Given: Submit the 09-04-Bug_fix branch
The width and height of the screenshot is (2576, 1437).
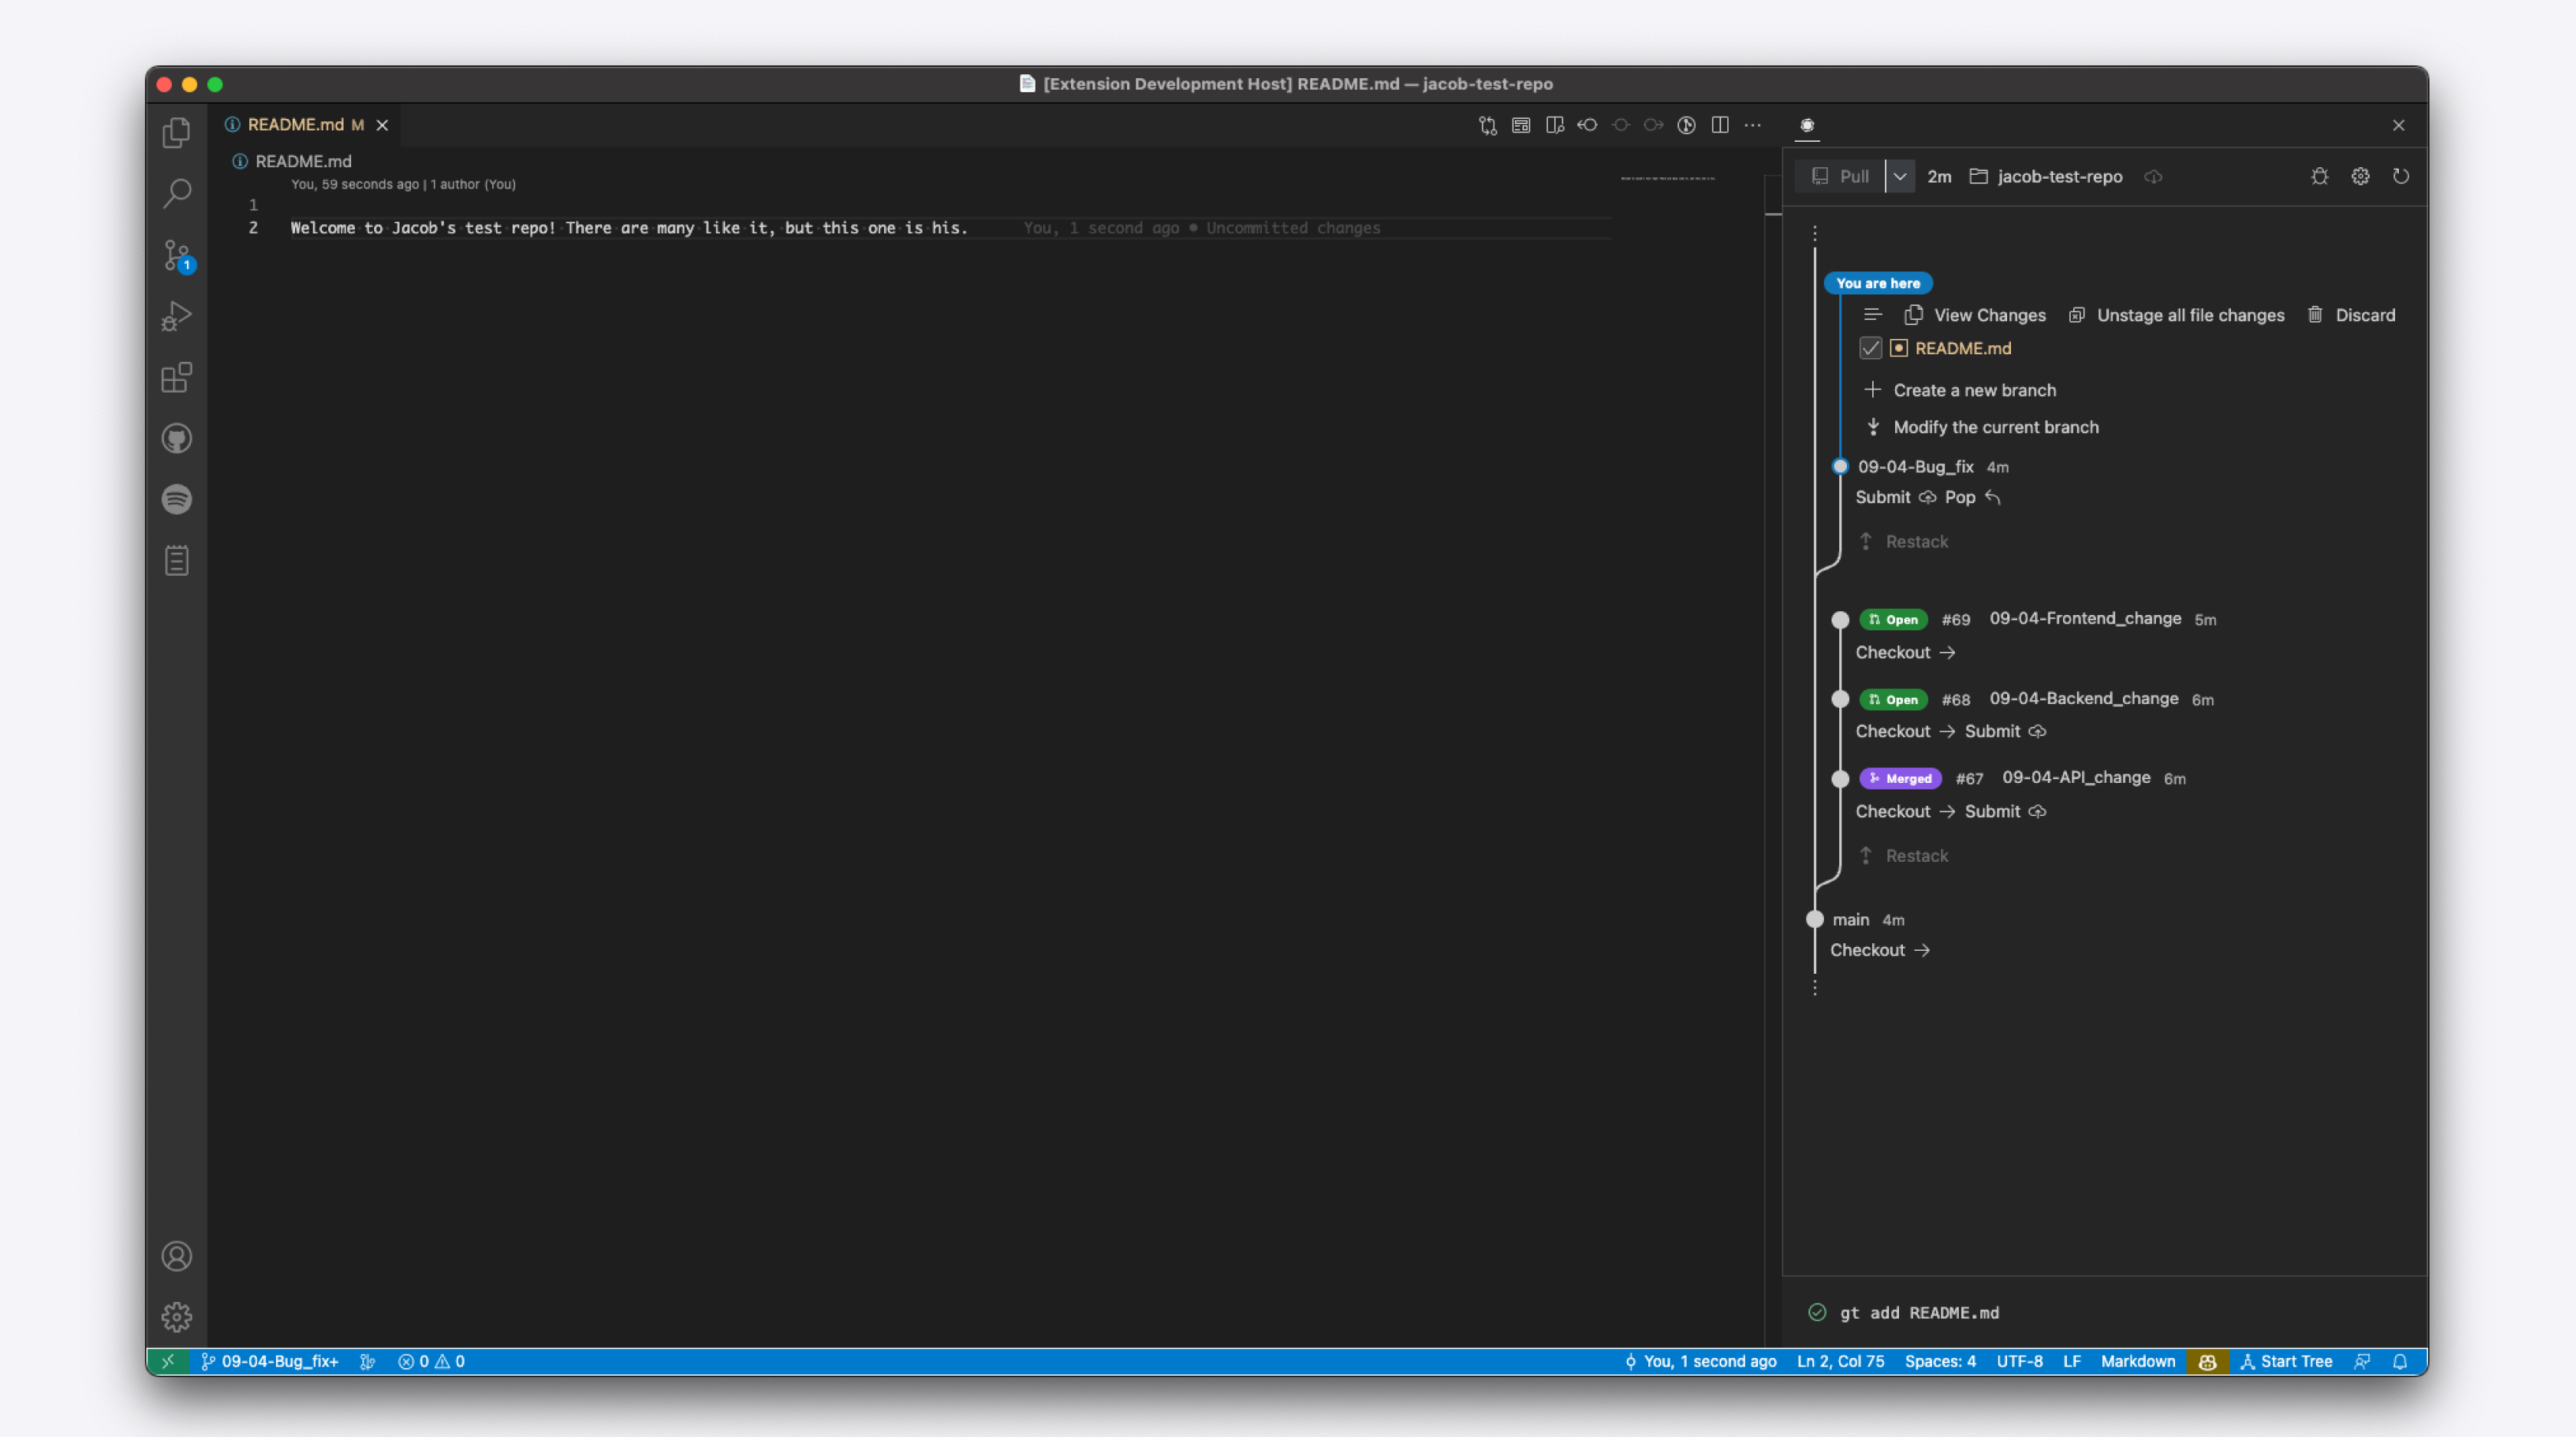Looking at the screenshot, I should click(1896, 497).
